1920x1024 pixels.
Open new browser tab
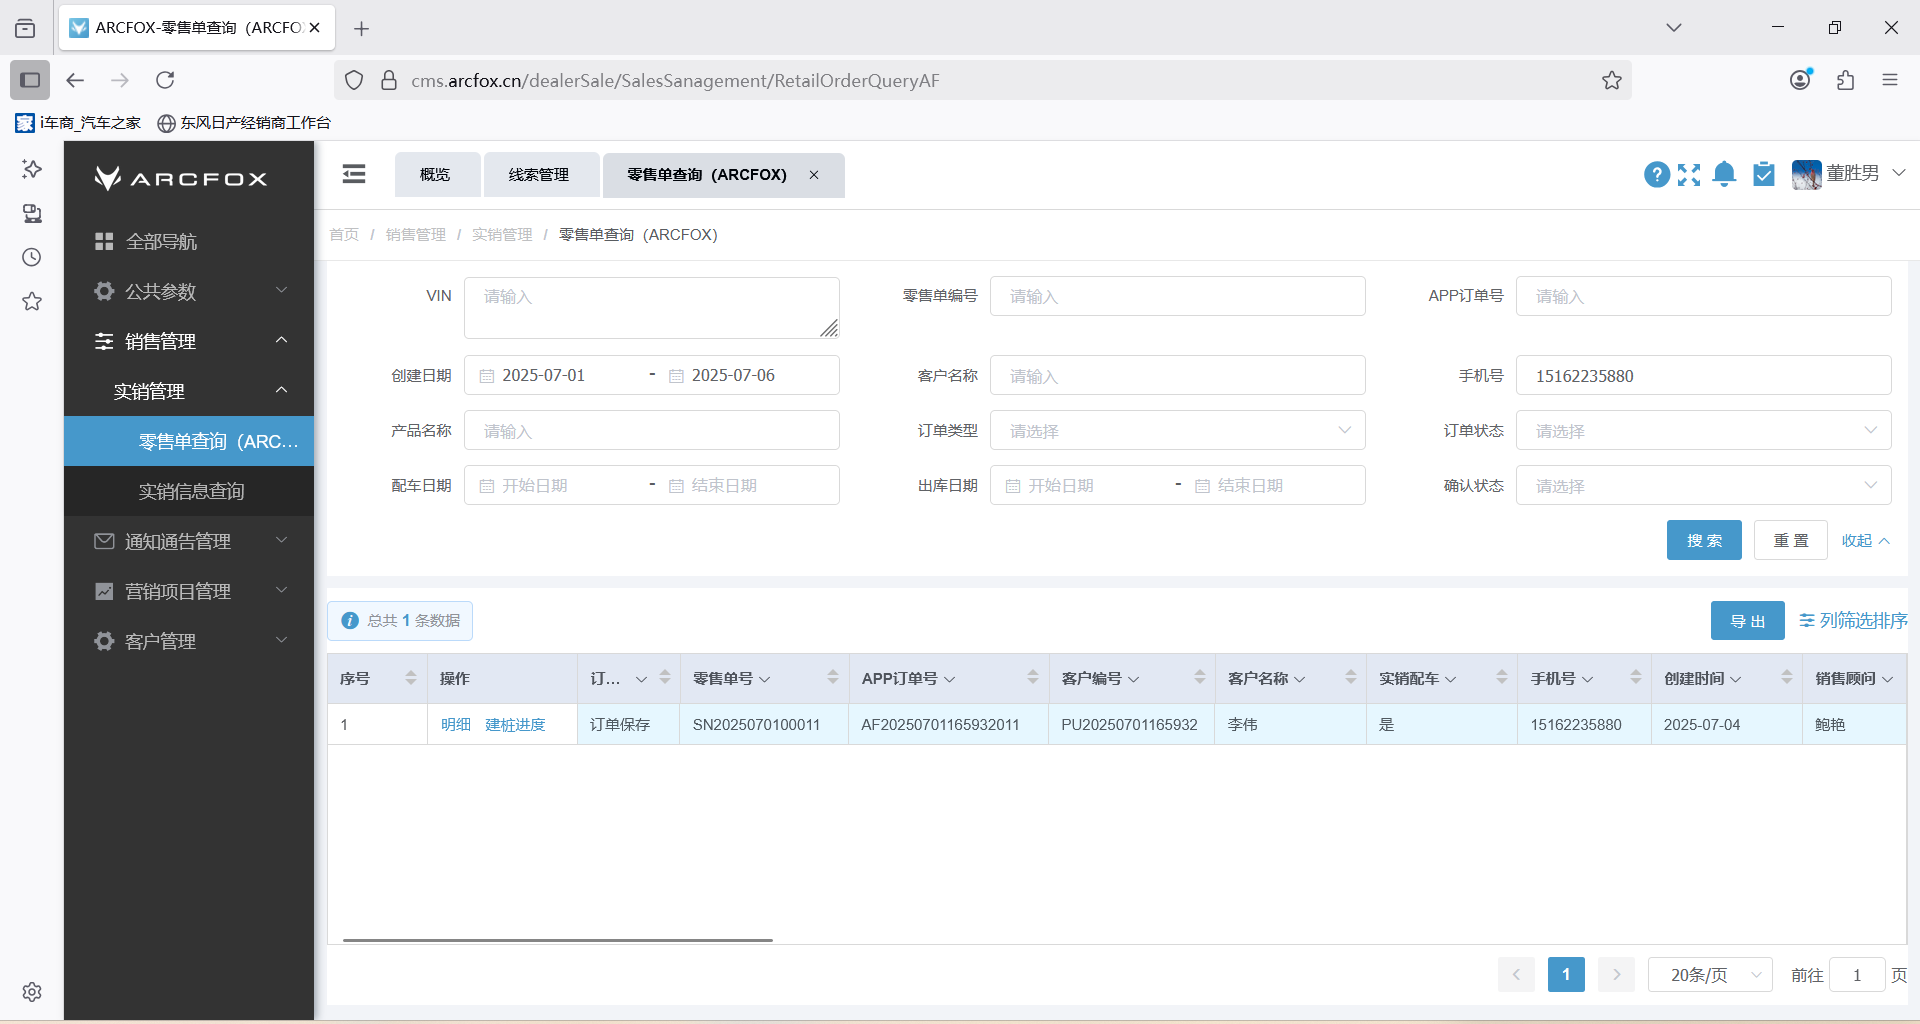pos(362,28)
